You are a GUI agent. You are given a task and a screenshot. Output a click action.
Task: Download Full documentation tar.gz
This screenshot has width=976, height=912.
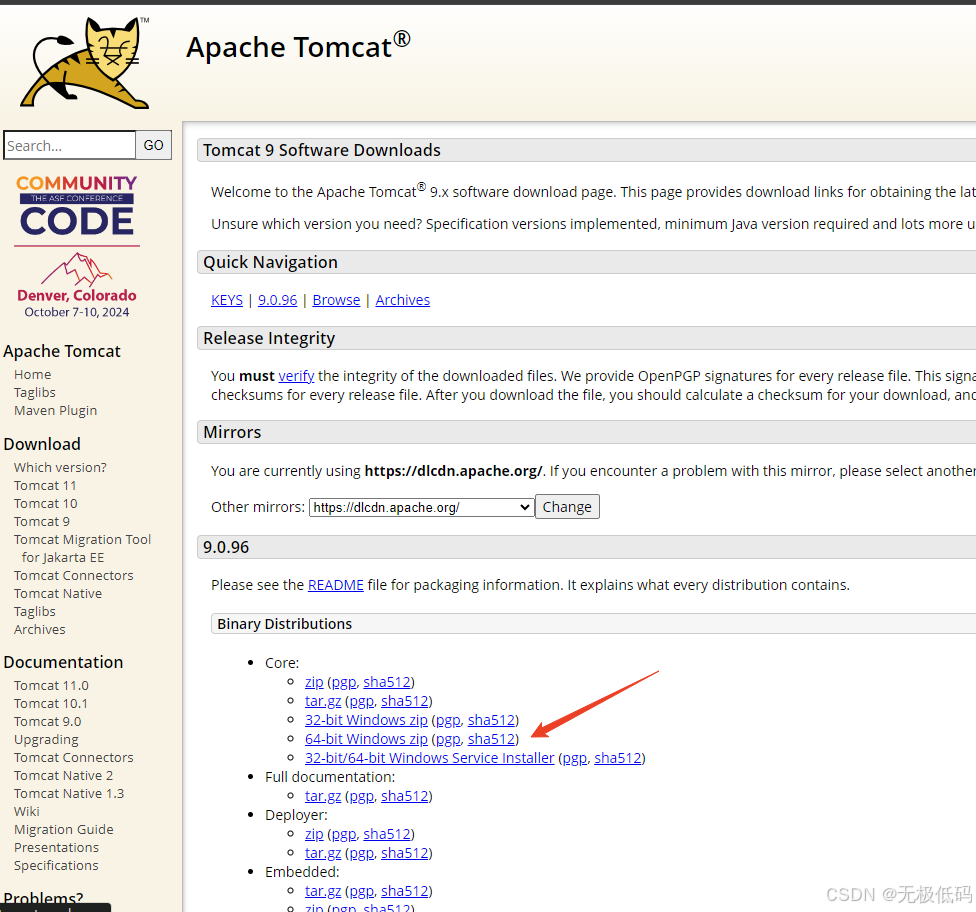tap(323, 796)
